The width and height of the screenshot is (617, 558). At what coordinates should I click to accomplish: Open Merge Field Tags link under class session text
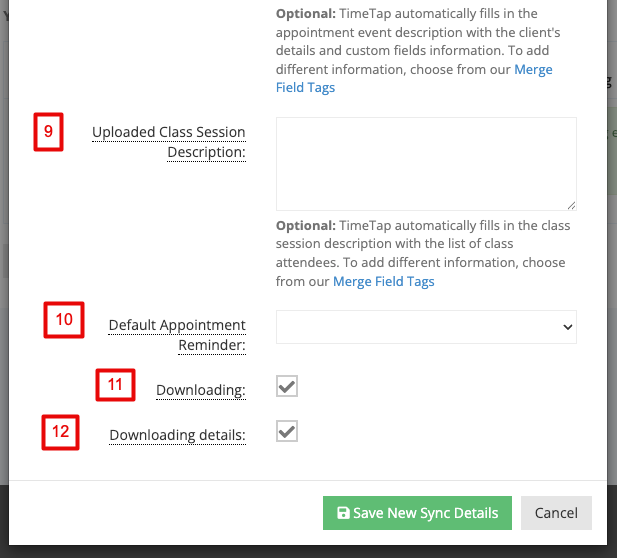point(384,281)
